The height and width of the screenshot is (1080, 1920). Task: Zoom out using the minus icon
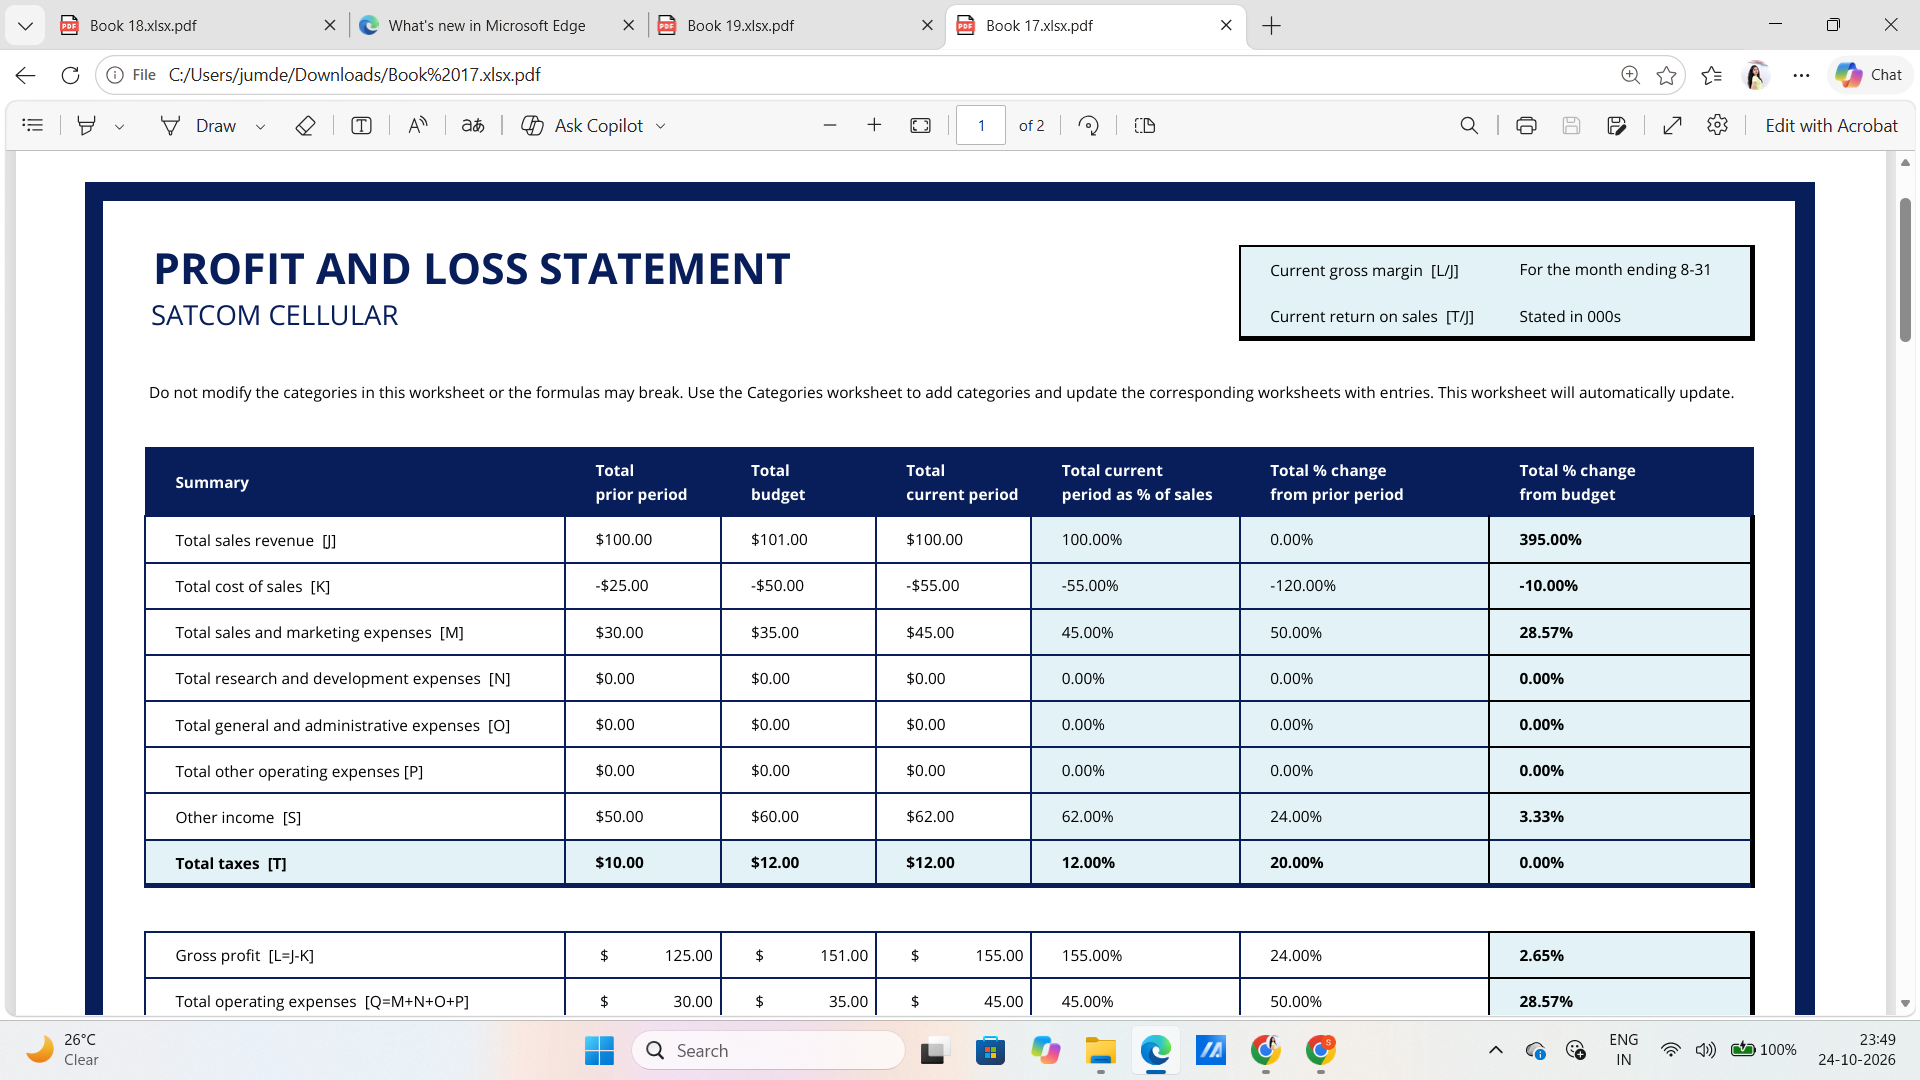(x=829, y=125)
